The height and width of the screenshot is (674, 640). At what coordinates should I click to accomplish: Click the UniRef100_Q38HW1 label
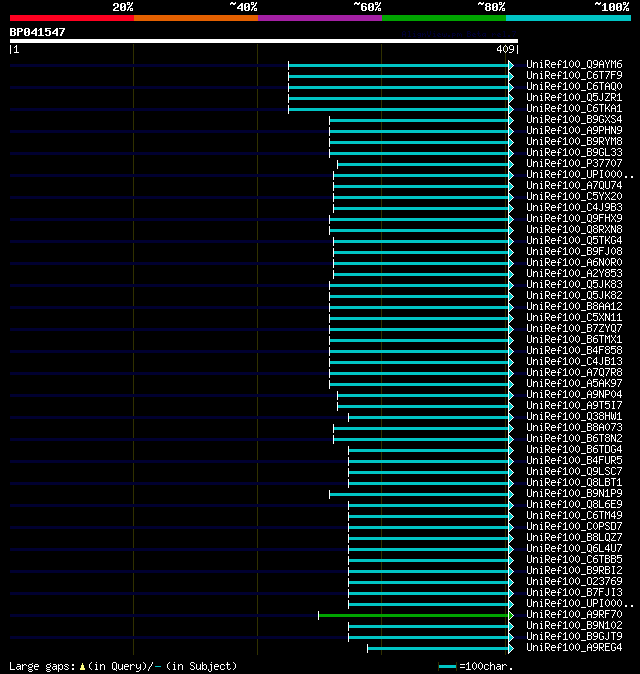coord(574,417)
